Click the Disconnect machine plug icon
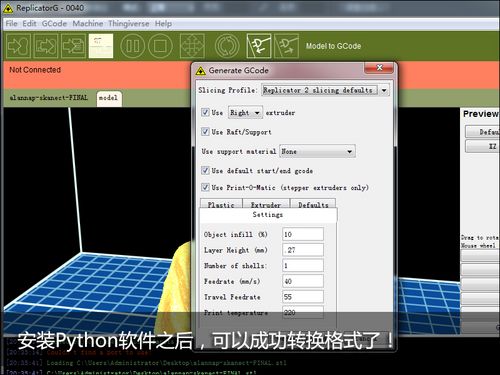This screenshot has width=500, height=375. [286, 46]
